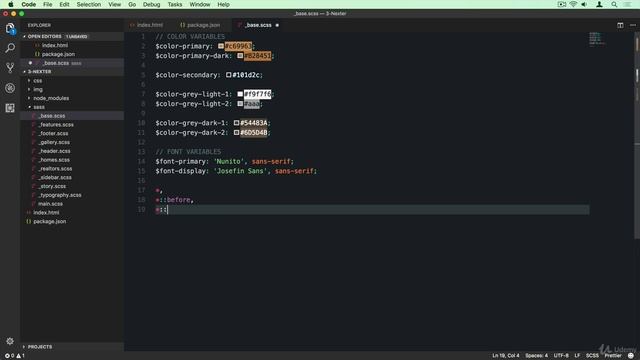Click the editor vertical scrollbar
640x360 pixels.
coord(637,135)
